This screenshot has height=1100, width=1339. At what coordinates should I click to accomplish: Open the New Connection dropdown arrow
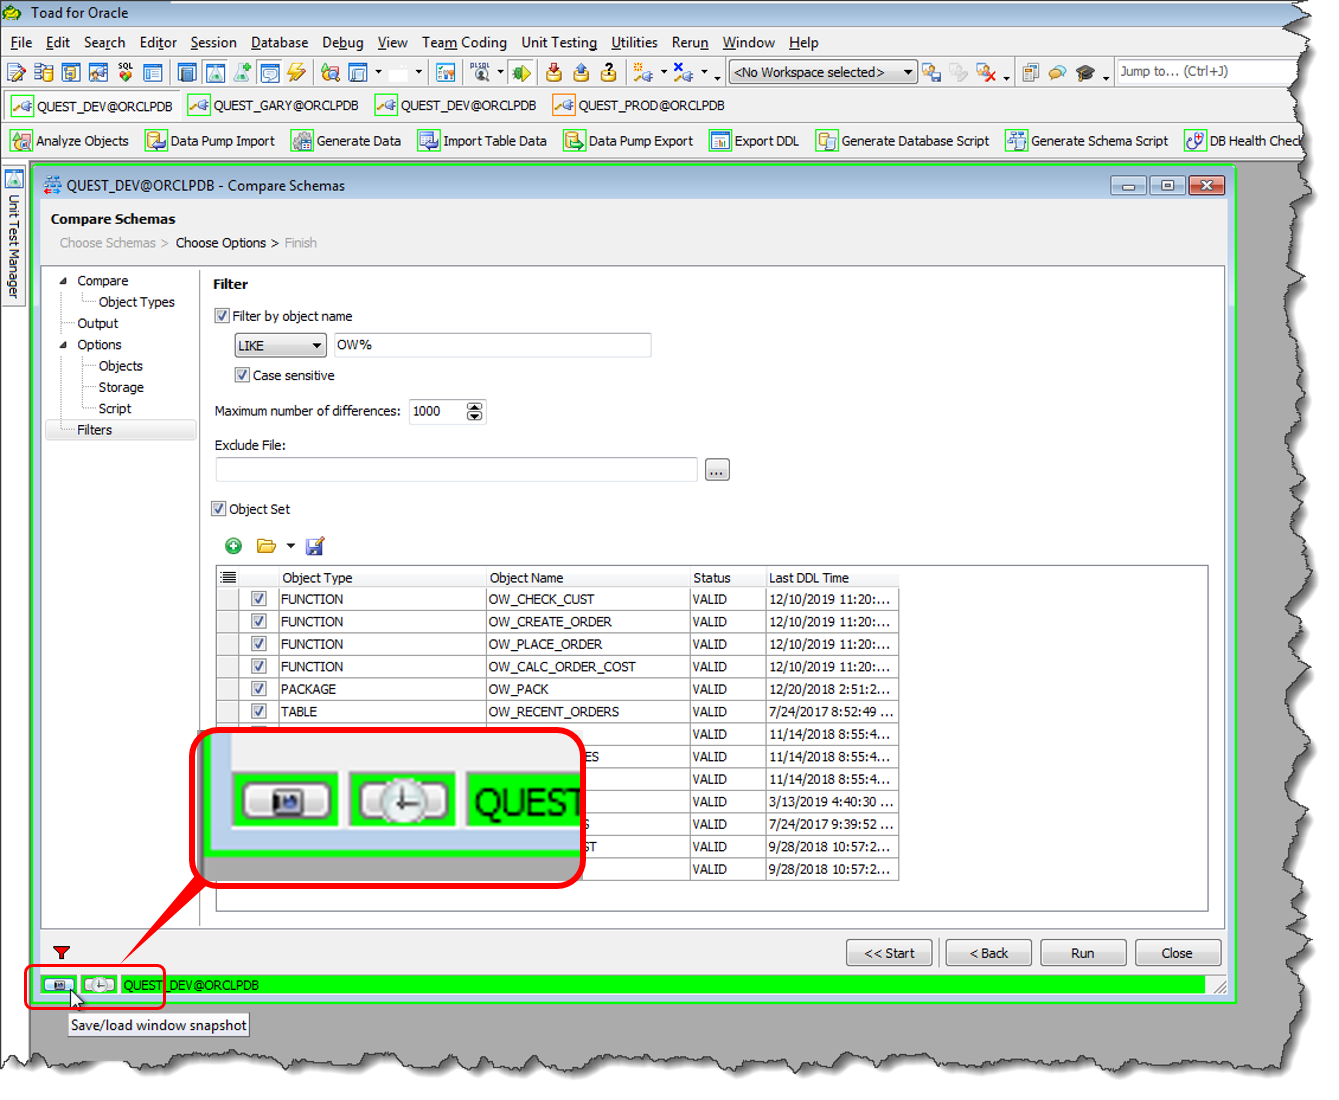(x=664, y=72)
